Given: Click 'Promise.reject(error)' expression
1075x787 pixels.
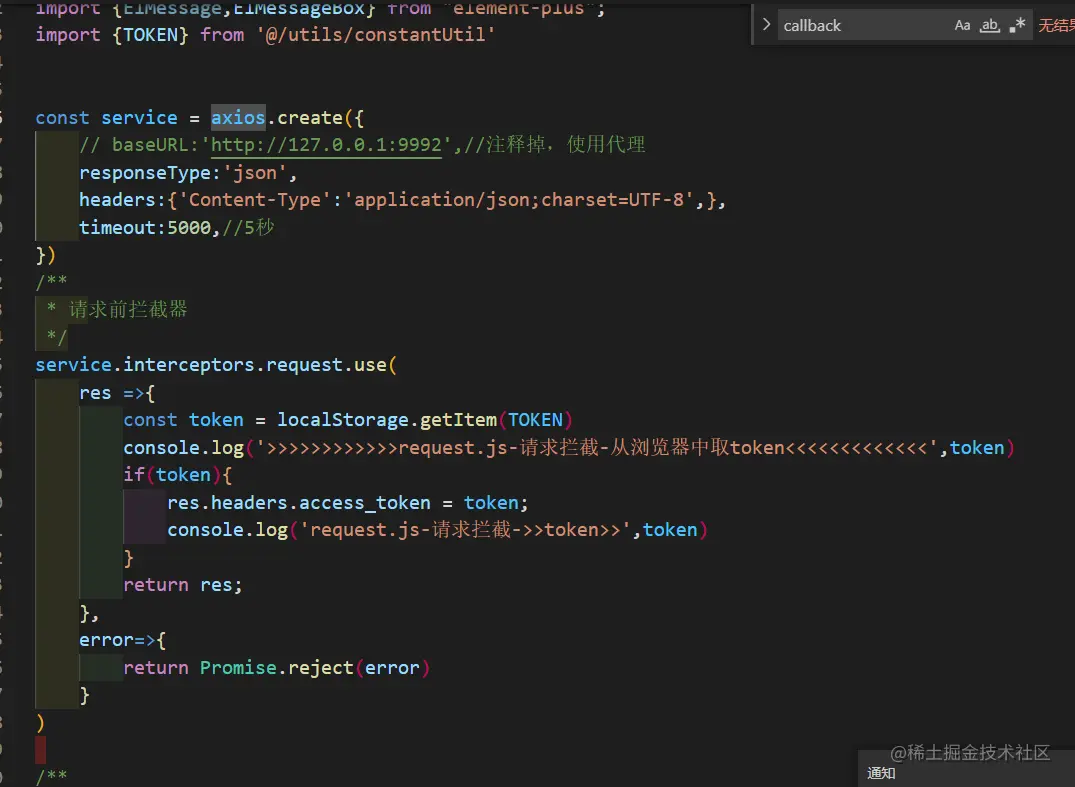Looking at the screenshot, I should click(315, 668).
